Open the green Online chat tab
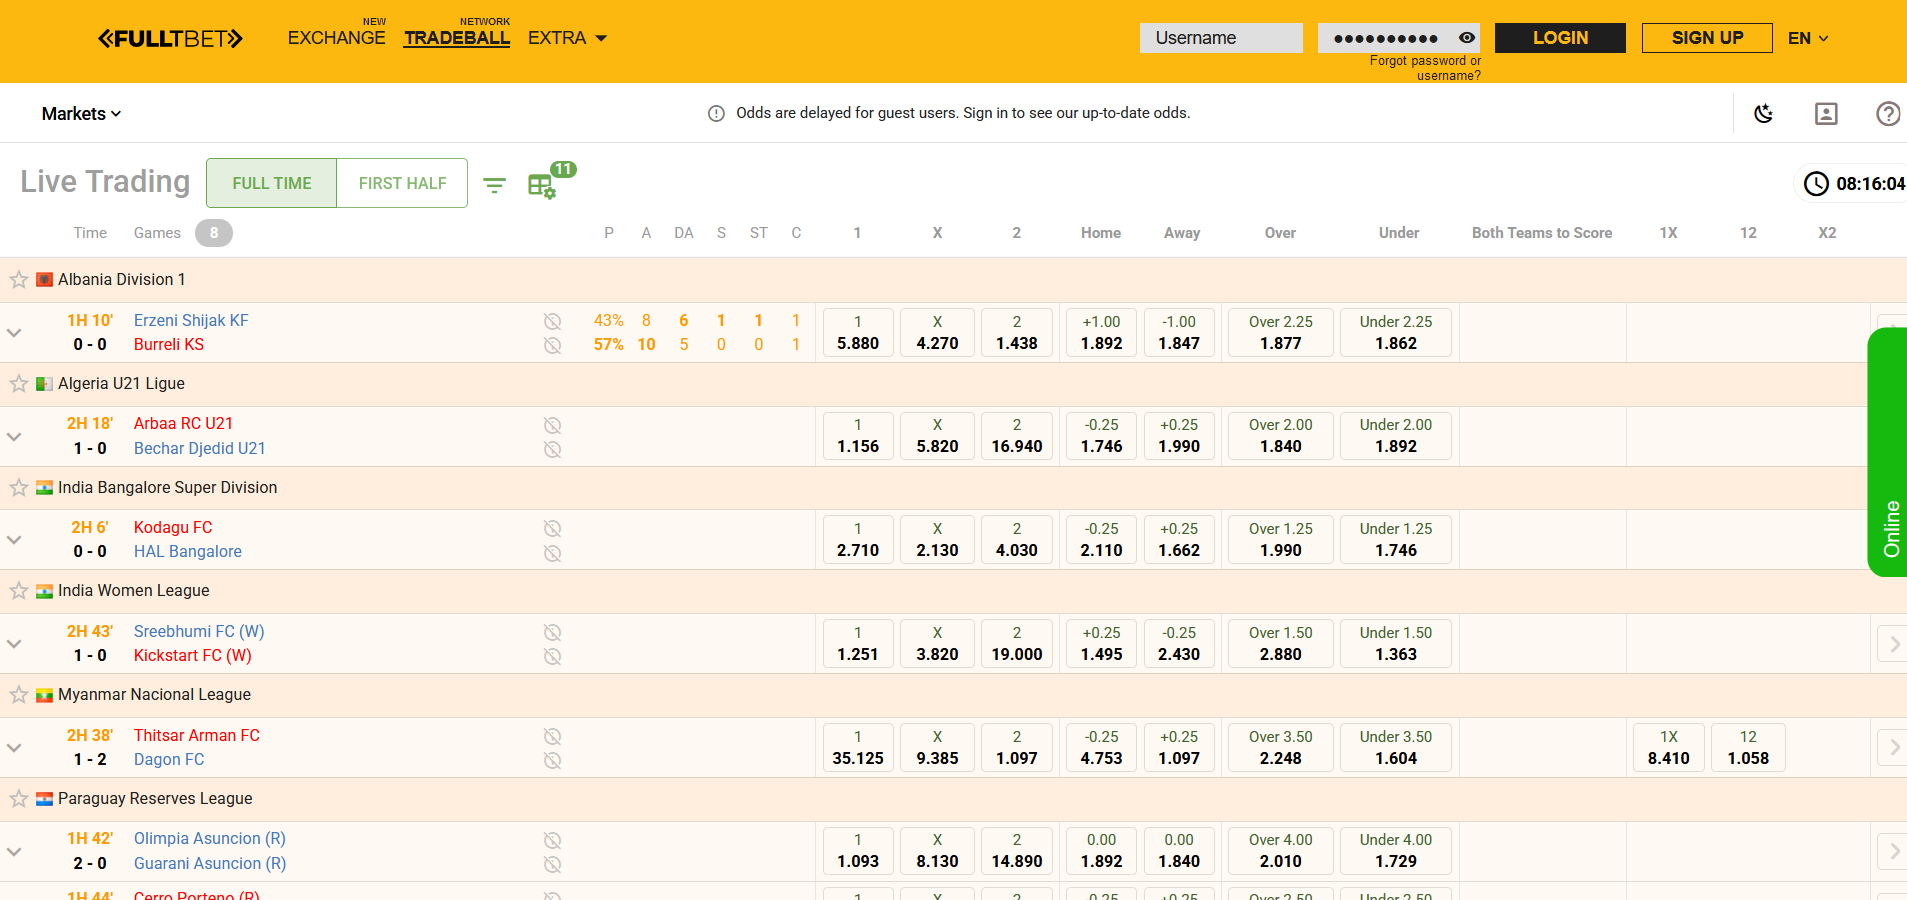The height and width of the screenshot is (900, 1907). [x=1889, y=452]
